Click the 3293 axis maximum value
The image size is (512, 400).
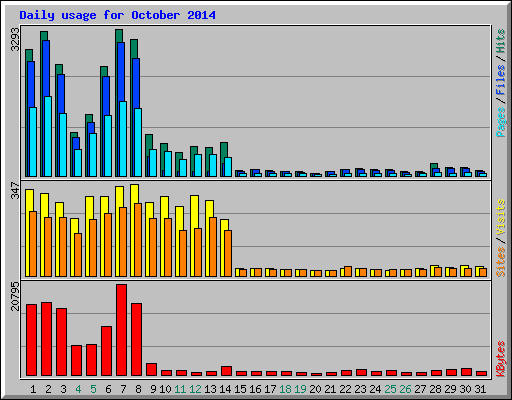click(15, 39)
